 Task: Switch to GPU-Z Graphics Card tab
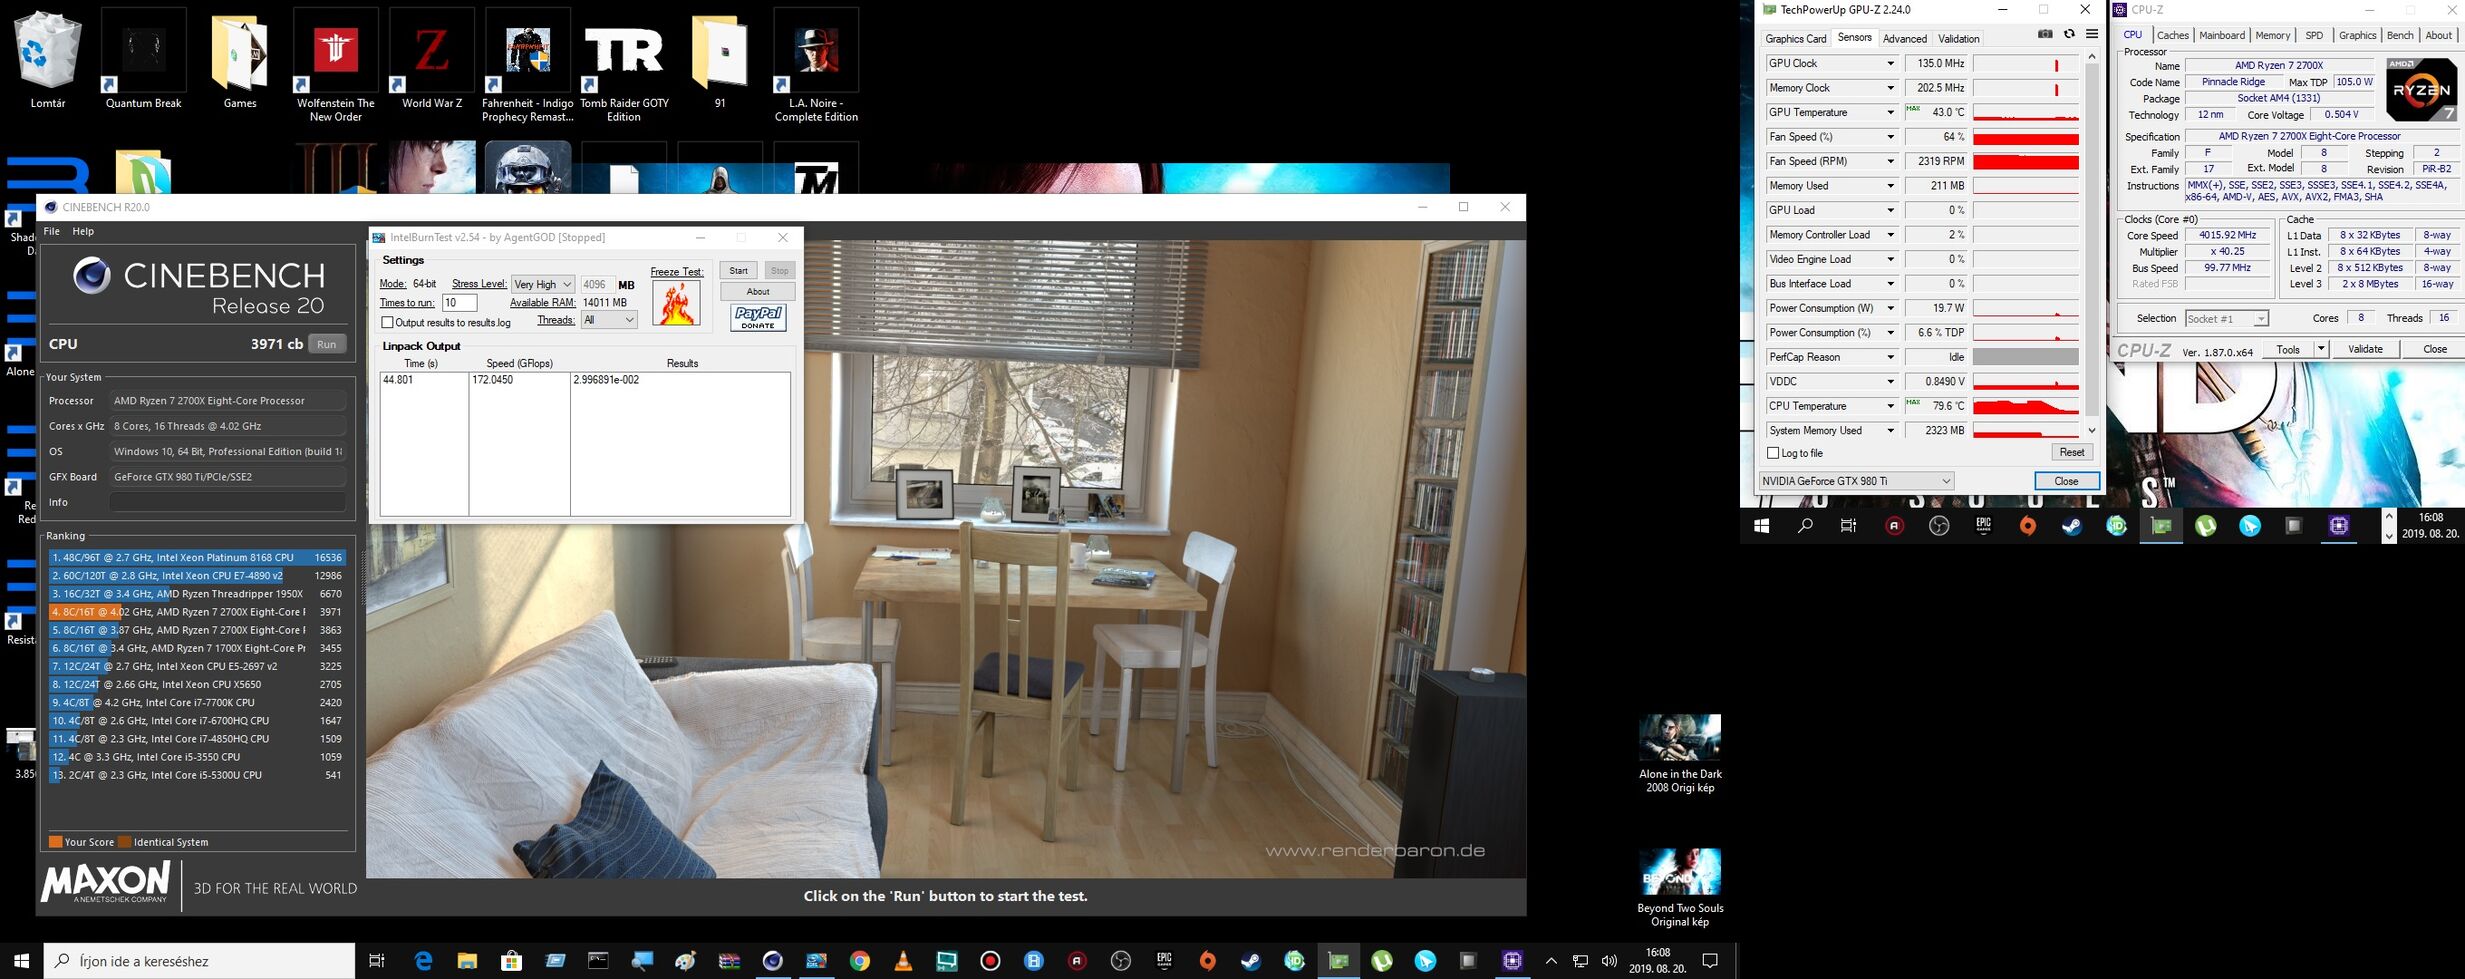pyautogui.click(x=1796, y=38)
